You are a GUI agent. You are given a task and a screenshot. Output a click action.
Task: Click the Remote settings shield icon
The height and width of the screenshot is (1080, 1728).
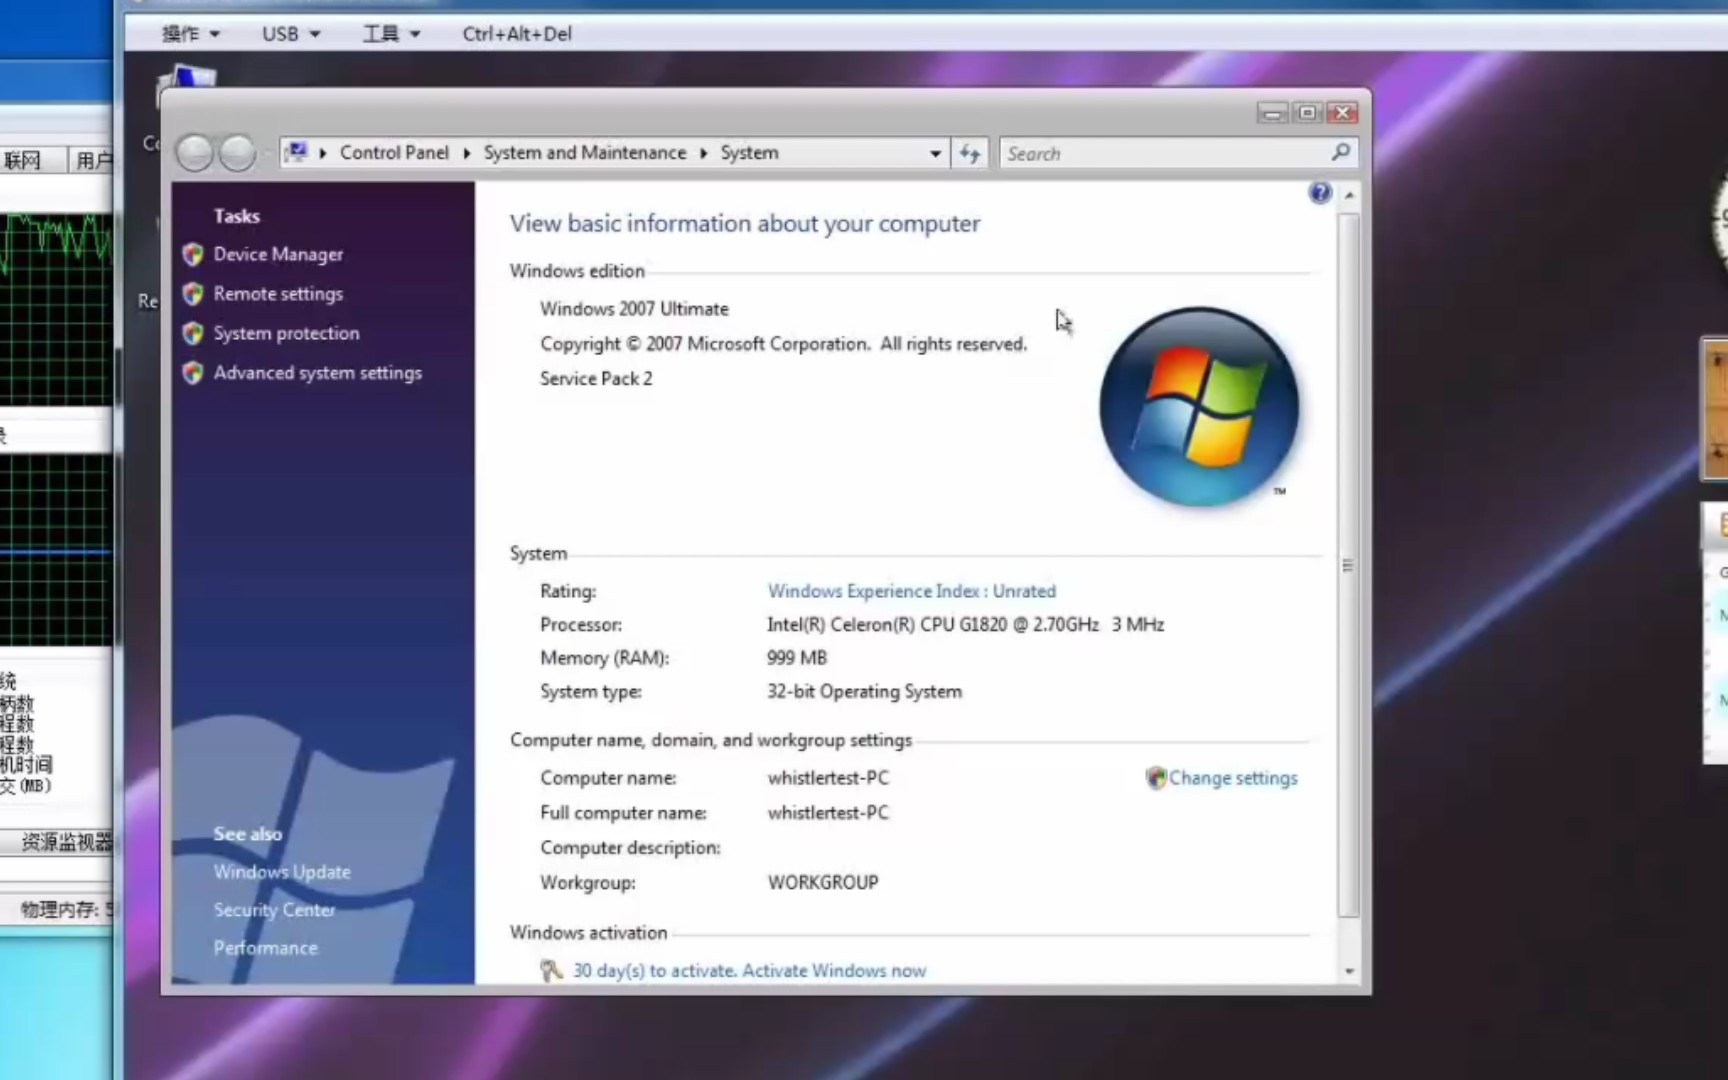click(193, 294)
